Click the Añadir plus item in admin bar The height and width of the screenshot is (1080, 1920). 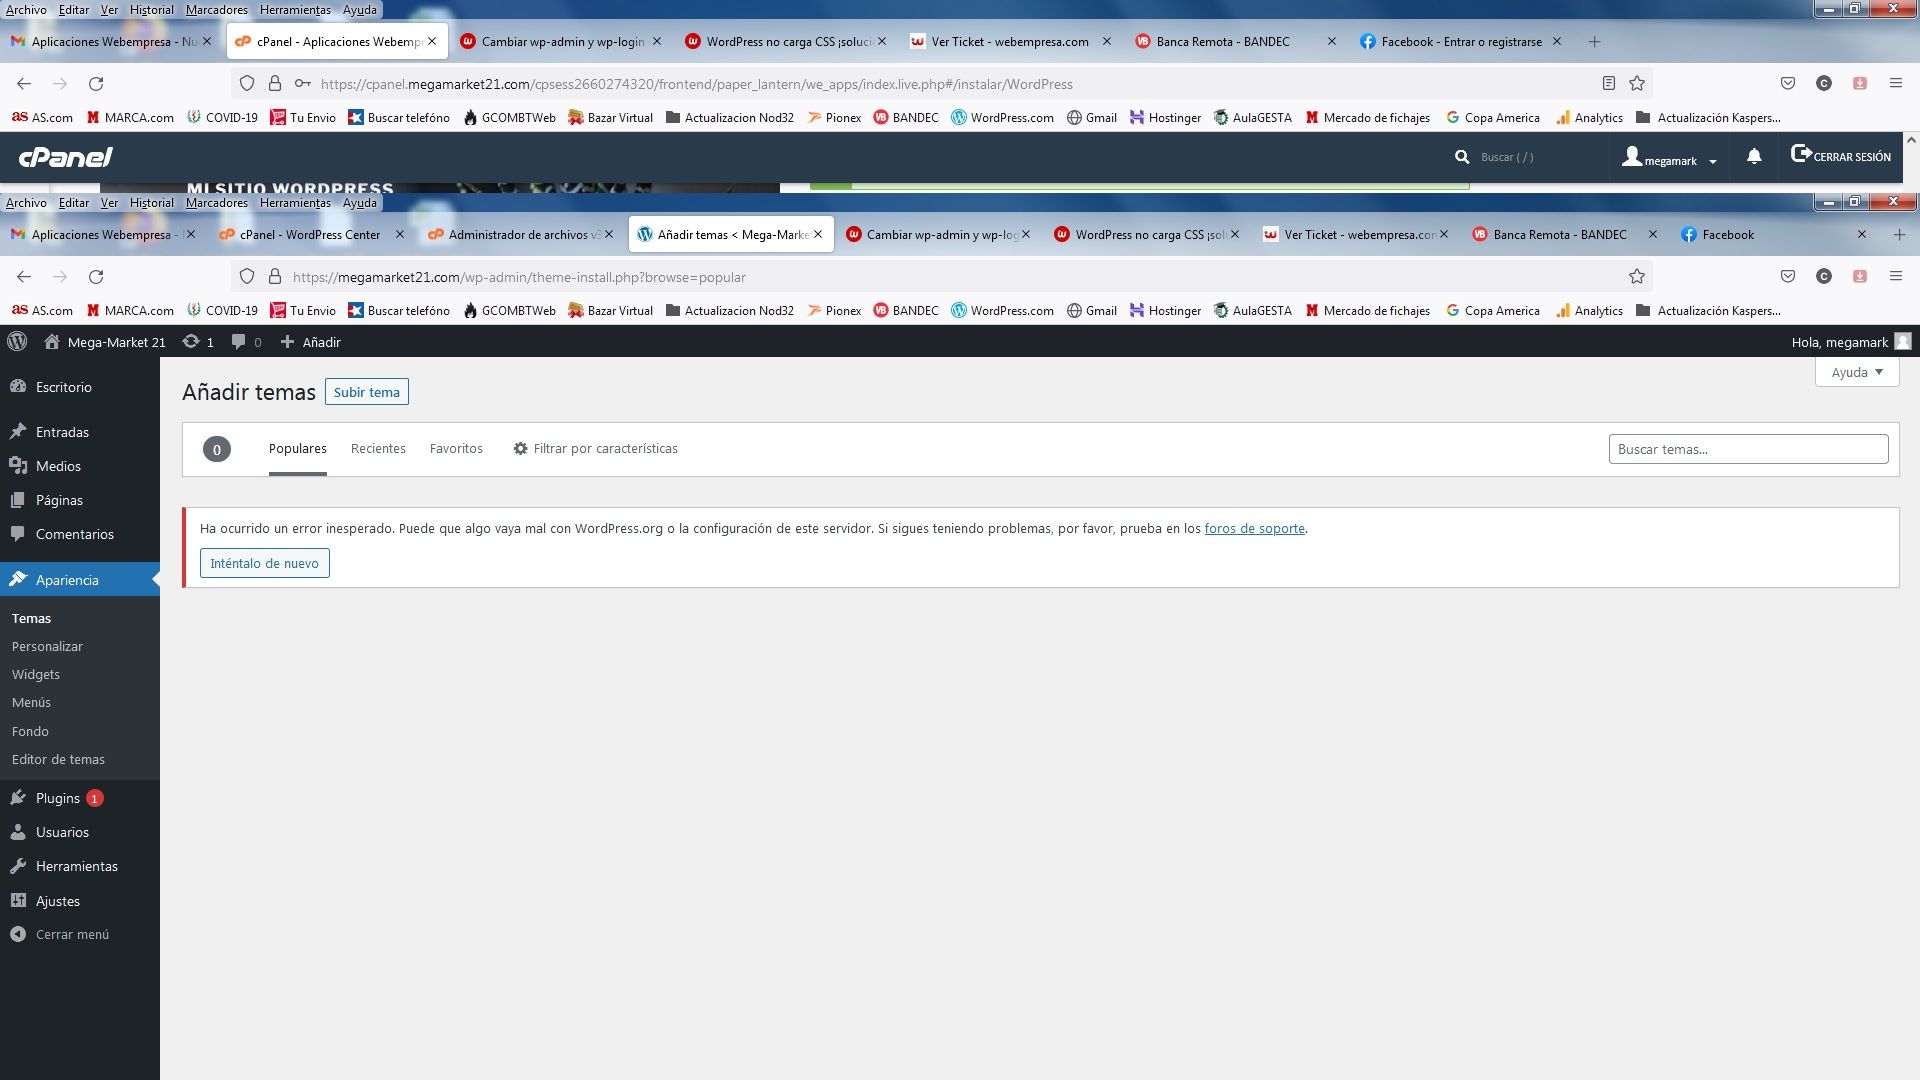[x=311, y=342]
